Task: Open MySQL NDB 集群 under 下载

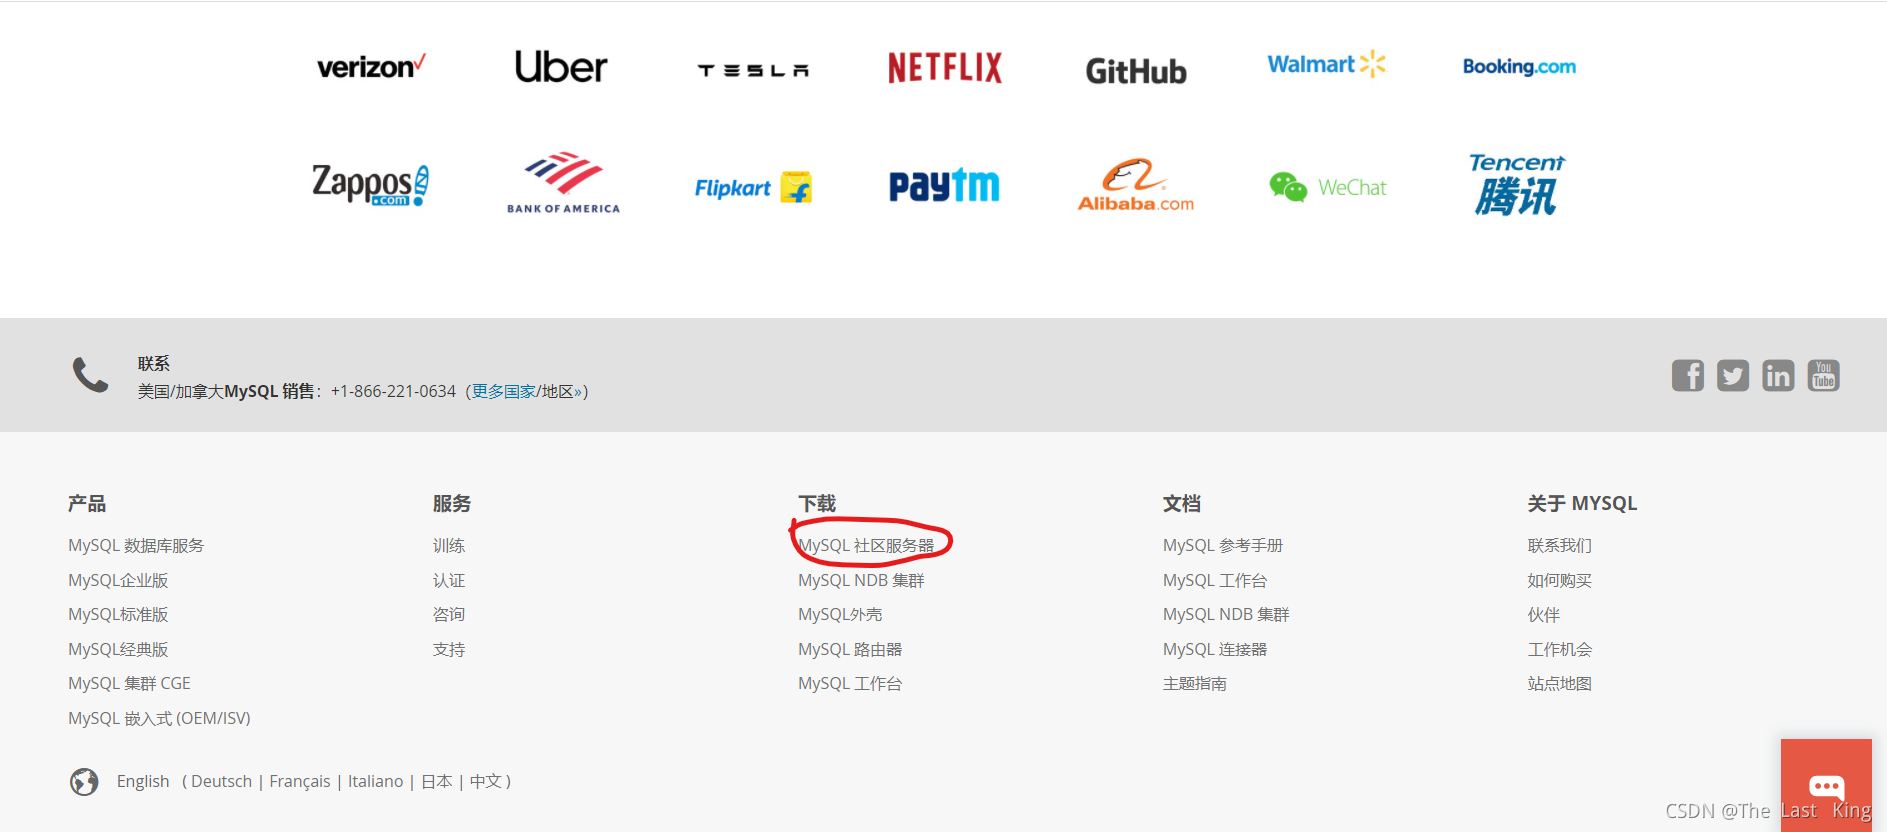Action: [x=861, y=580]
